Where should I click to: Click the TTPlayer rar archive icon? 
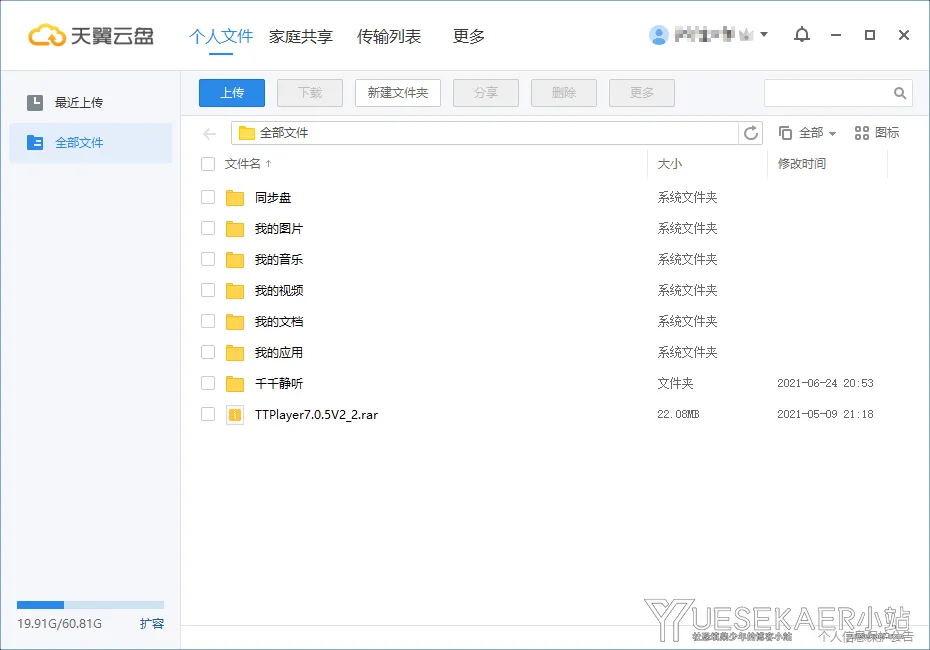[x=235, y=415]
